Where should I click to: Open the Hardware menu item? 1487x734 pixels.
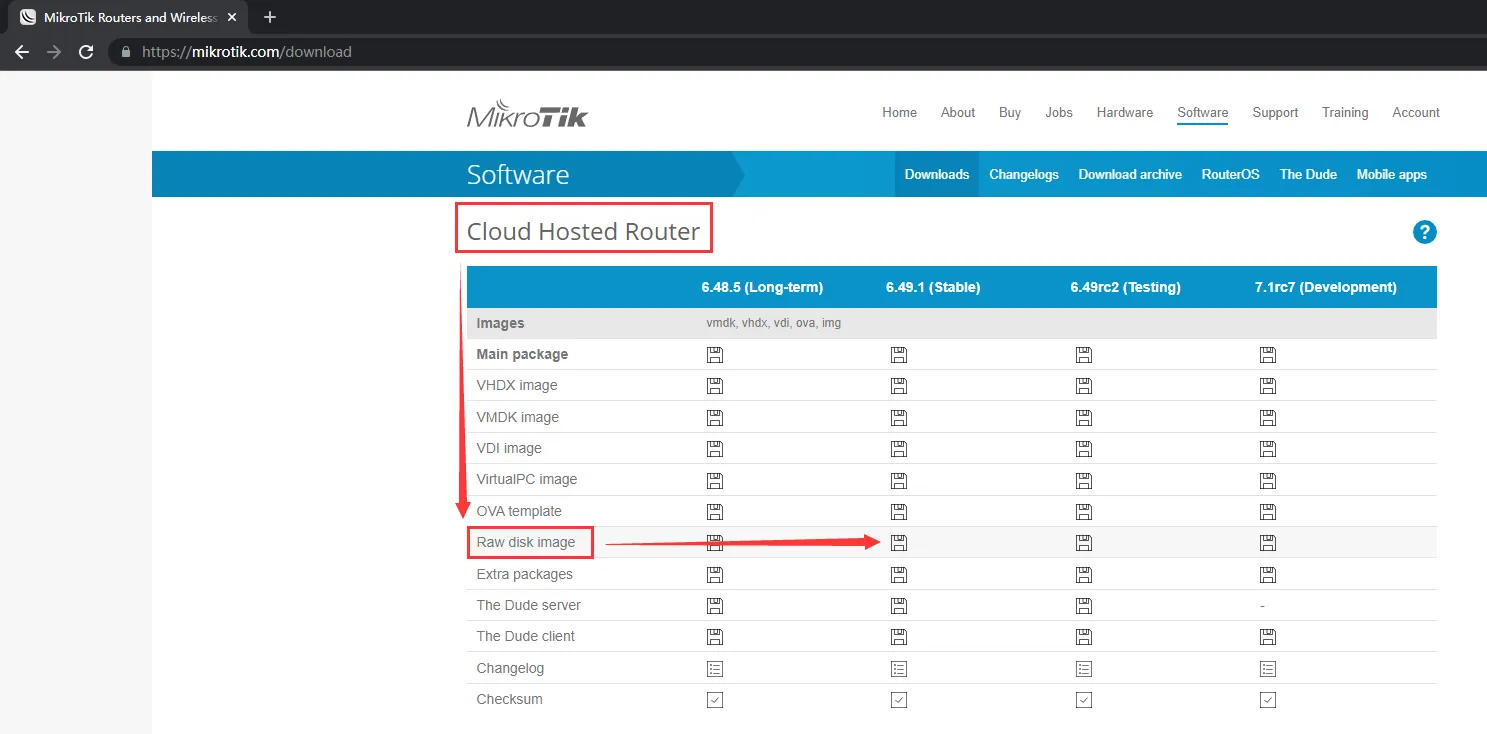(x=1124, y=112)
